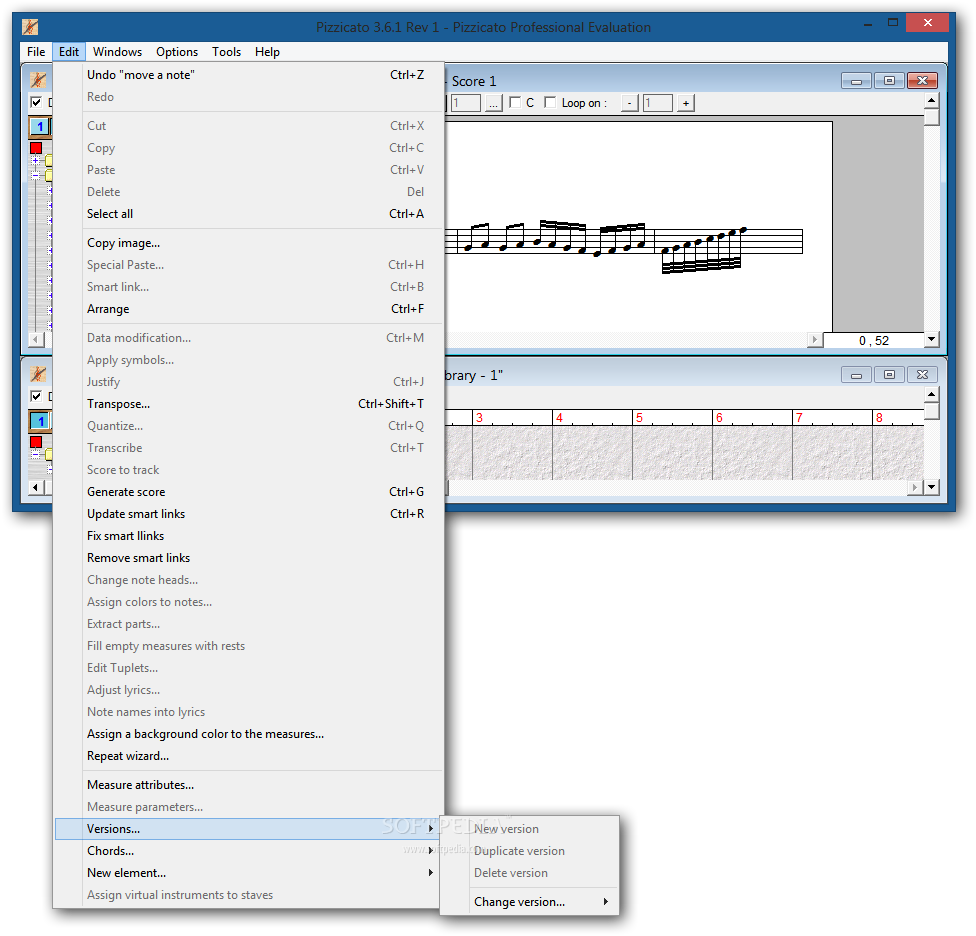Choose Generate score
976x936 pixels.
pos(249,492)
